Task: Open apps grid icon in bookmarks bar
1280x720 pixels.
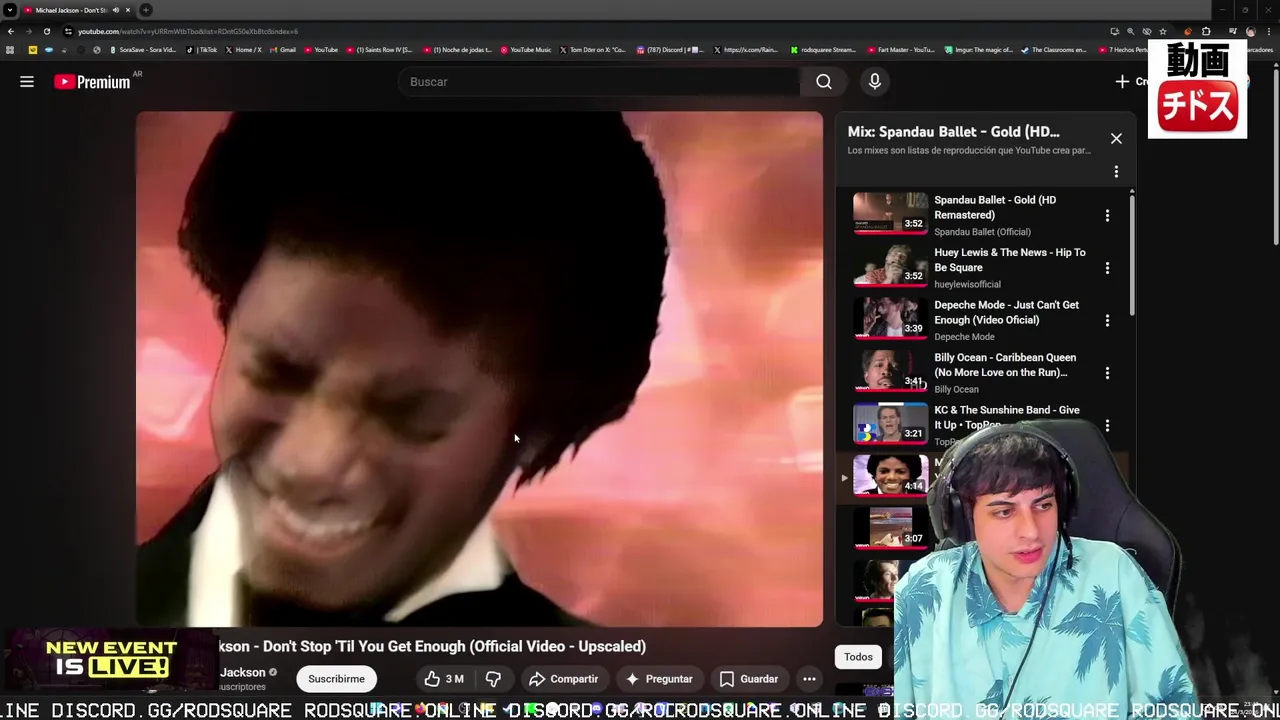Action: [x=10, y=50]
